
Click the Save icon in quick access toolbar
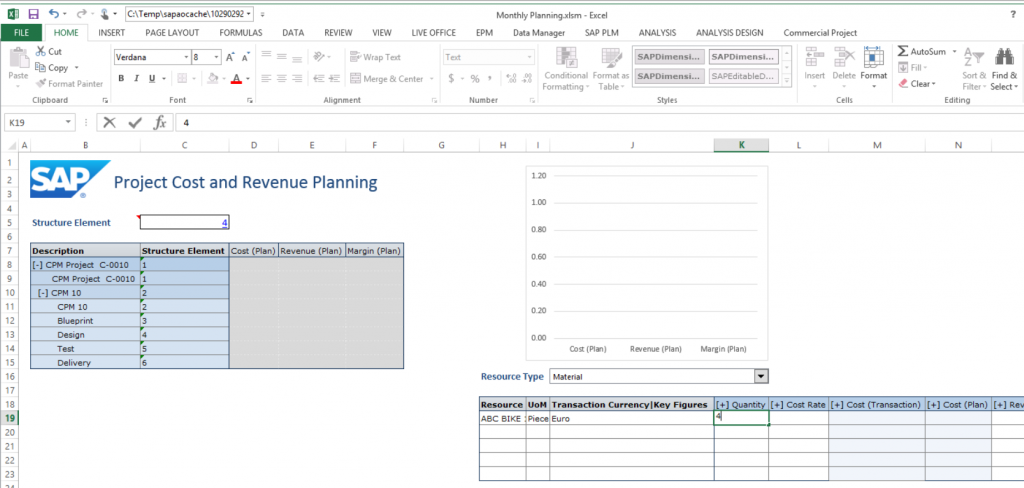pyautogui.click(x=34, y=14)
